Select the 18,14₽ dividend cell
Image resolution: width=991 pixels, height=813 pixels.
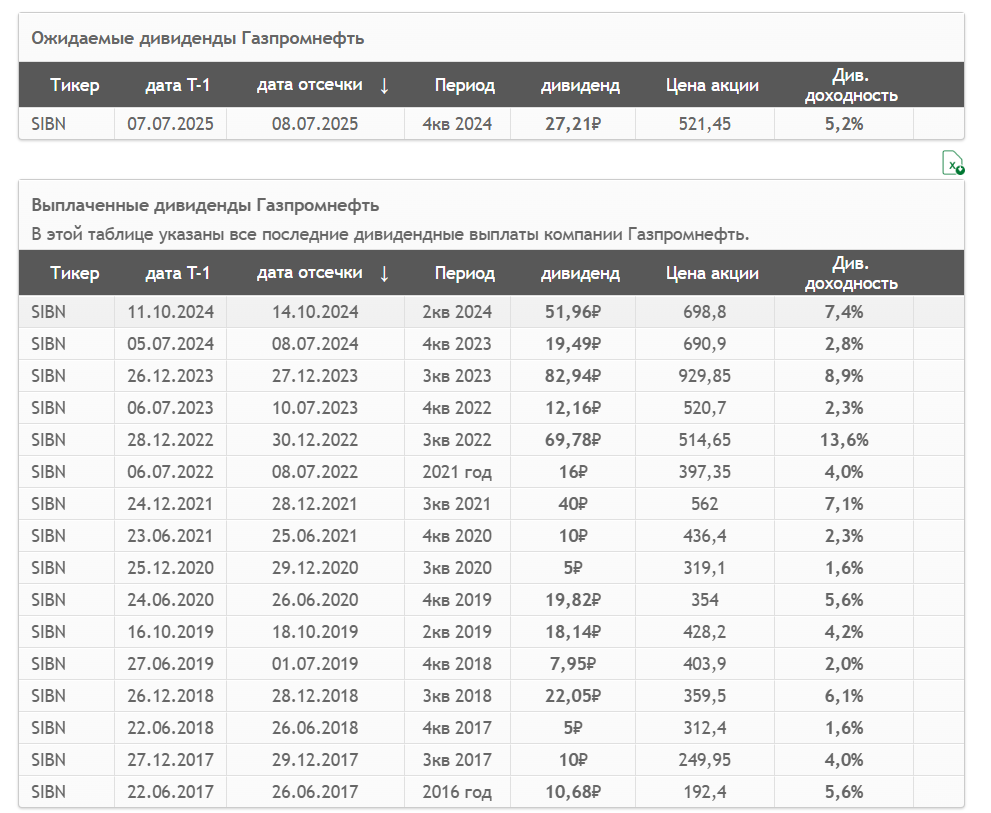[x=573, y=632]
